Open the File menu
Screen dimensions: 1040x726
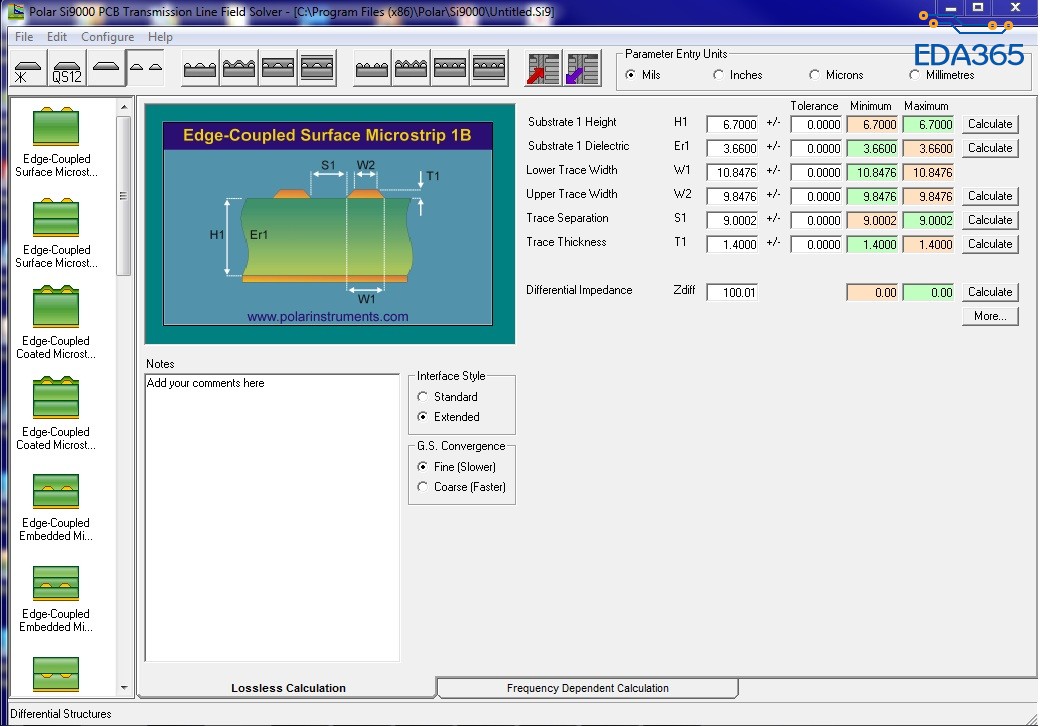[x=24, y=37]
